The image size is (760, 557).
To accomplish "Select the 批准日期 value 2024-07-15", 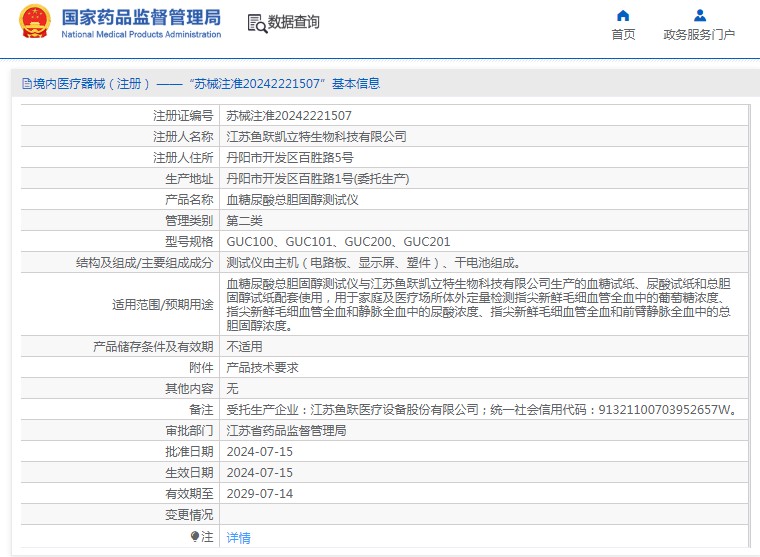I will [x=260, y=451].
